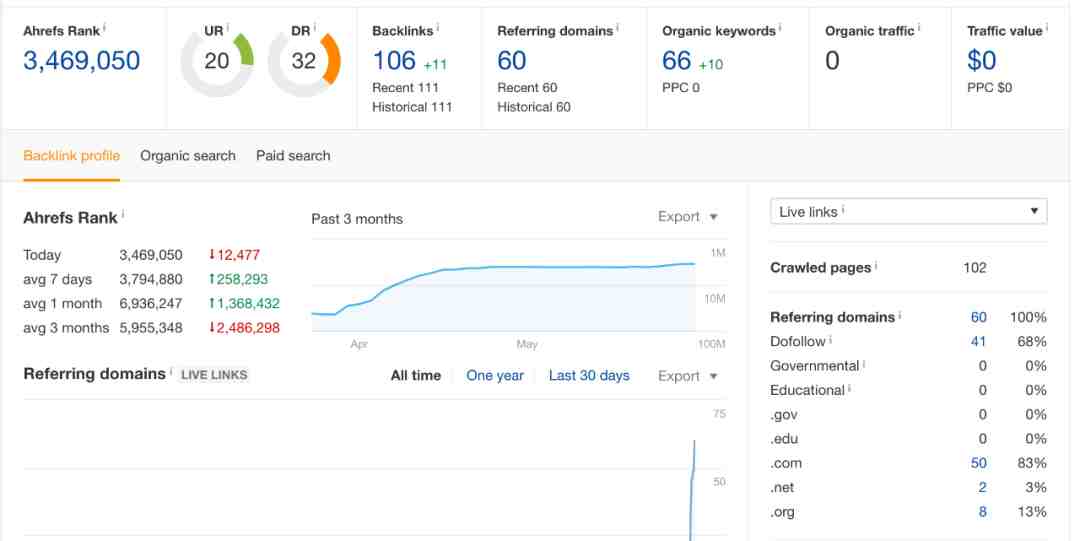The width and height of the screenshot is (1080, 541).
Task: Open the Organic keywords count 66
Action: (x=676, y=61)
